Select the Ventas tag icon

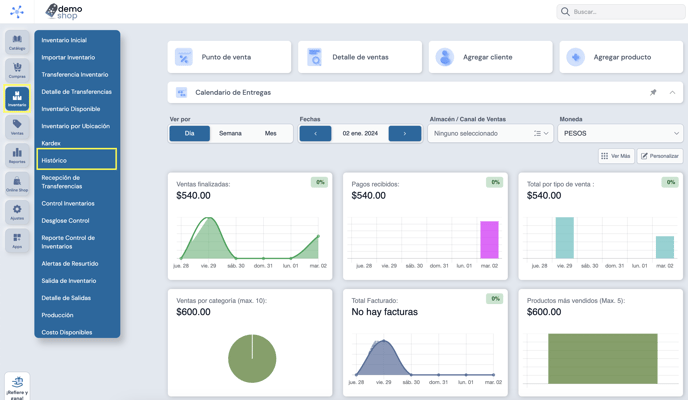click(17, 127)
